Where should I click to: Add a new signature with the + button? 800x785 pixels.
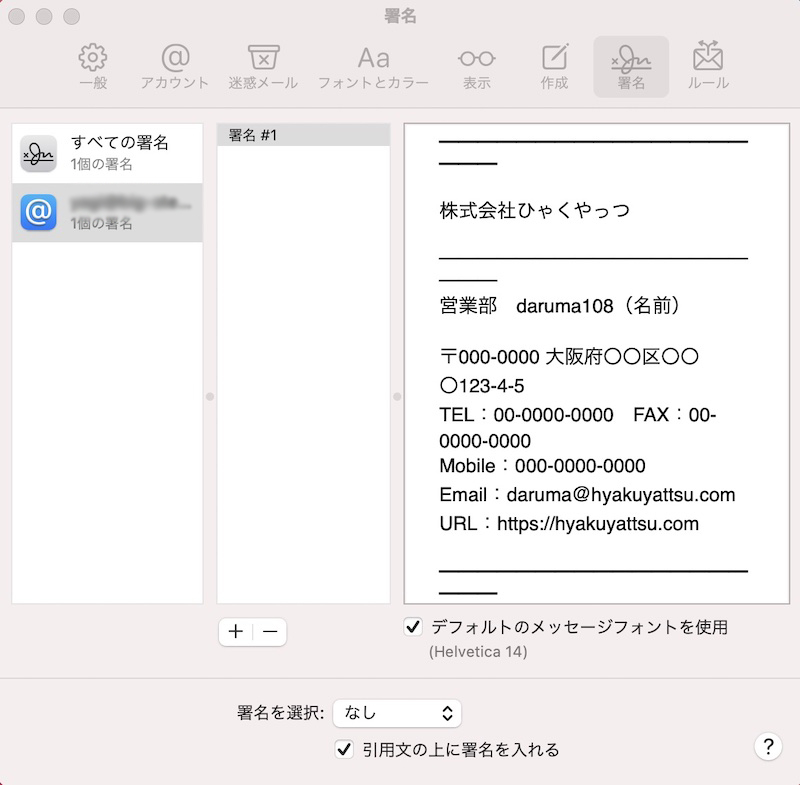(235, 632)
